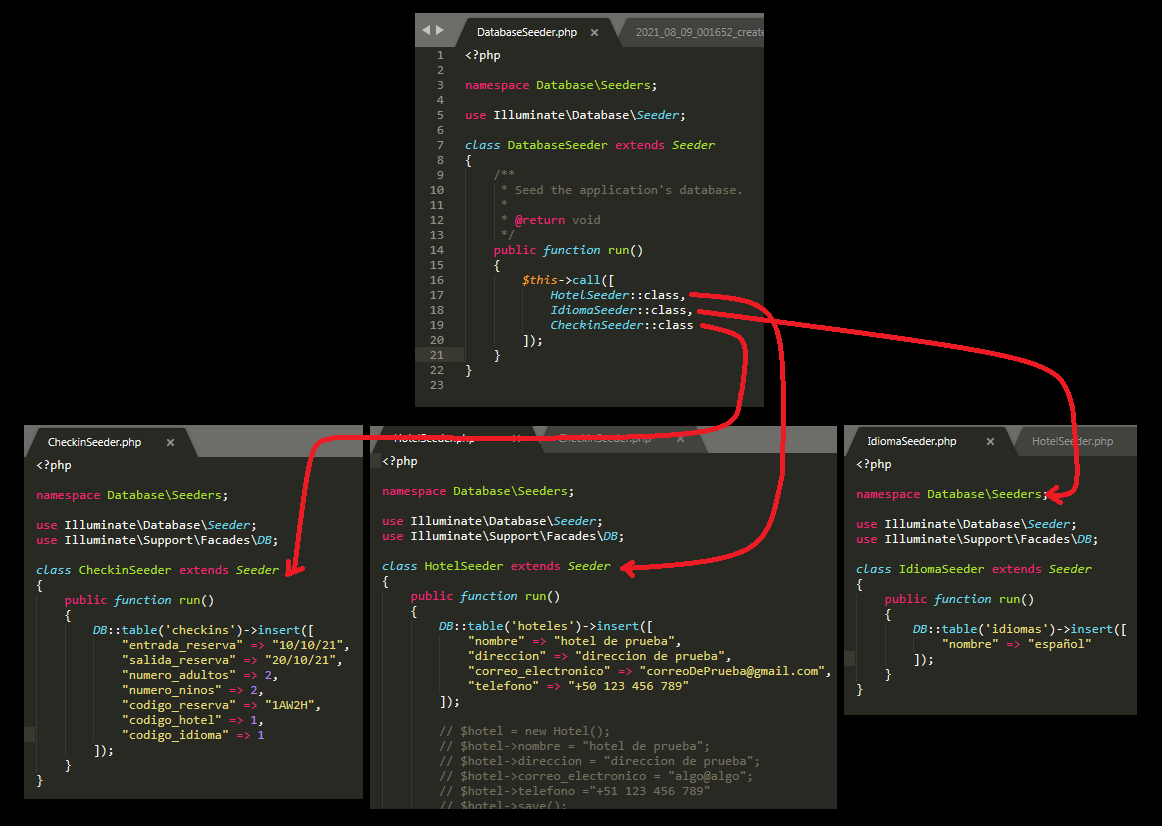Click the previous tab left arrow
Viewport: 1162px width, 826px height.
pyautogui.click(x=426, y=31)
